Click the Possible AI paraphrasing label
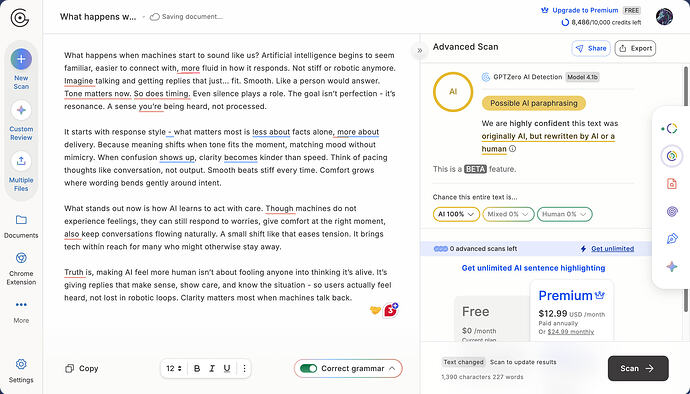The height and width of the screenshot is (394, 690). (534, 103)
